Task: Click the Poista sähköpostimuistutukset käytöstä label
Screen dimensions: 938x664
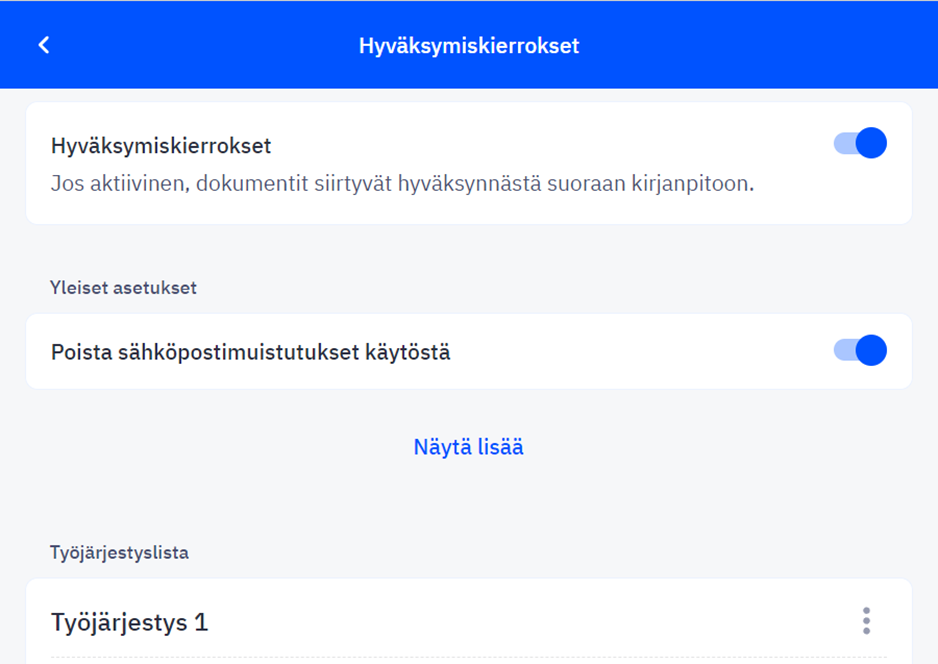Action: click(251, 352)
